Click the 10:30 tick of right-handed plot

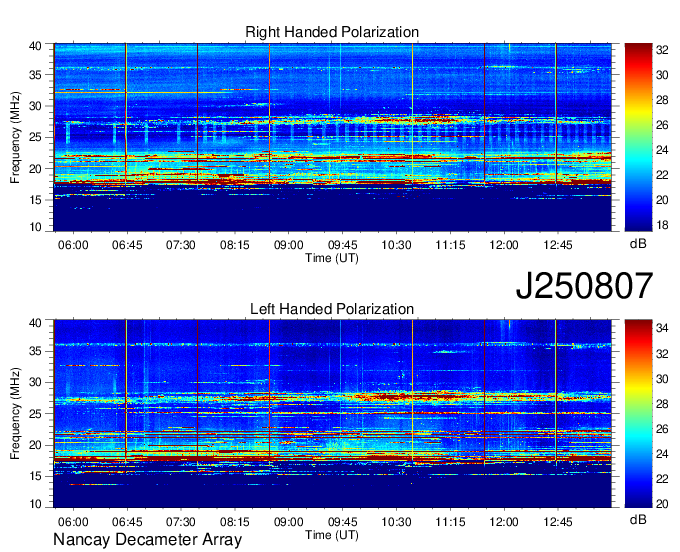tap(396, 245)
